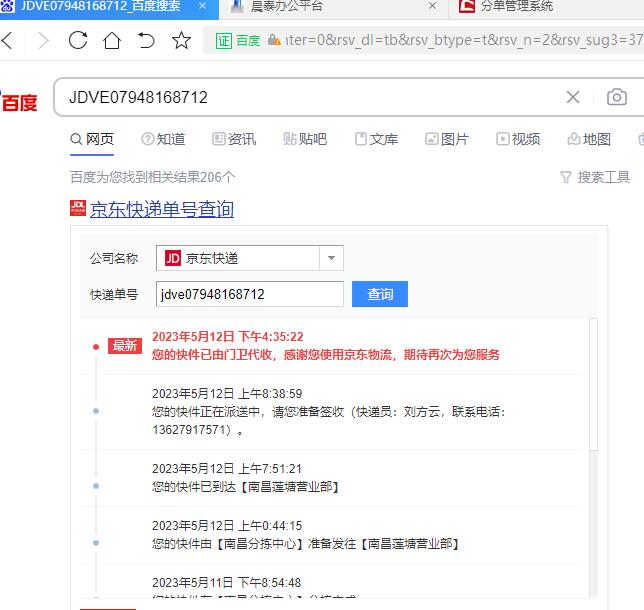The height and width of the screenshot is (610, 644).
Task: Open the browser home page icon
Action: point(112,40)
